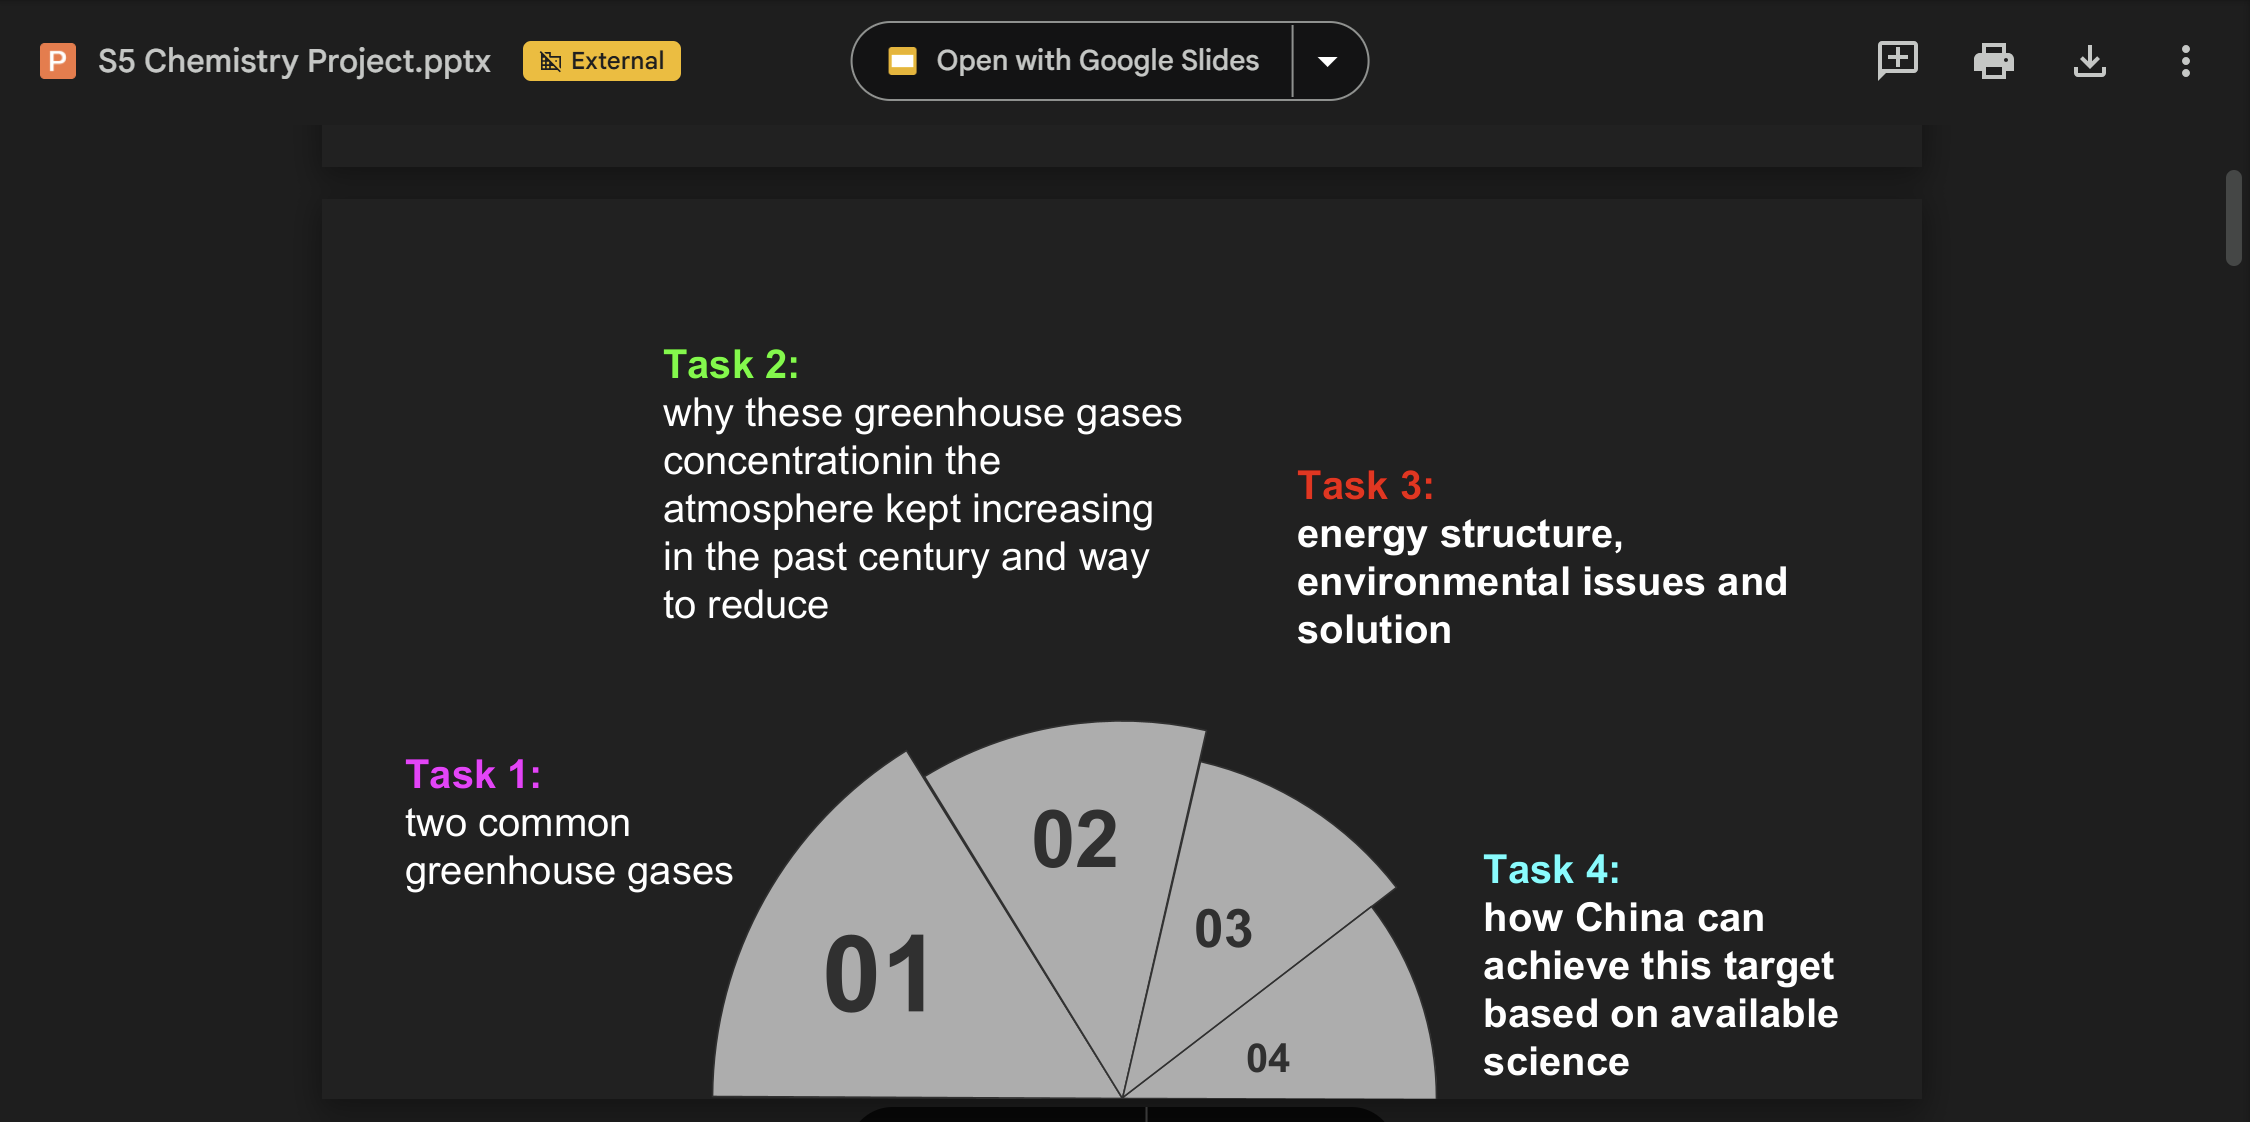Click the red Task 3 heading

click(1365, 485)
